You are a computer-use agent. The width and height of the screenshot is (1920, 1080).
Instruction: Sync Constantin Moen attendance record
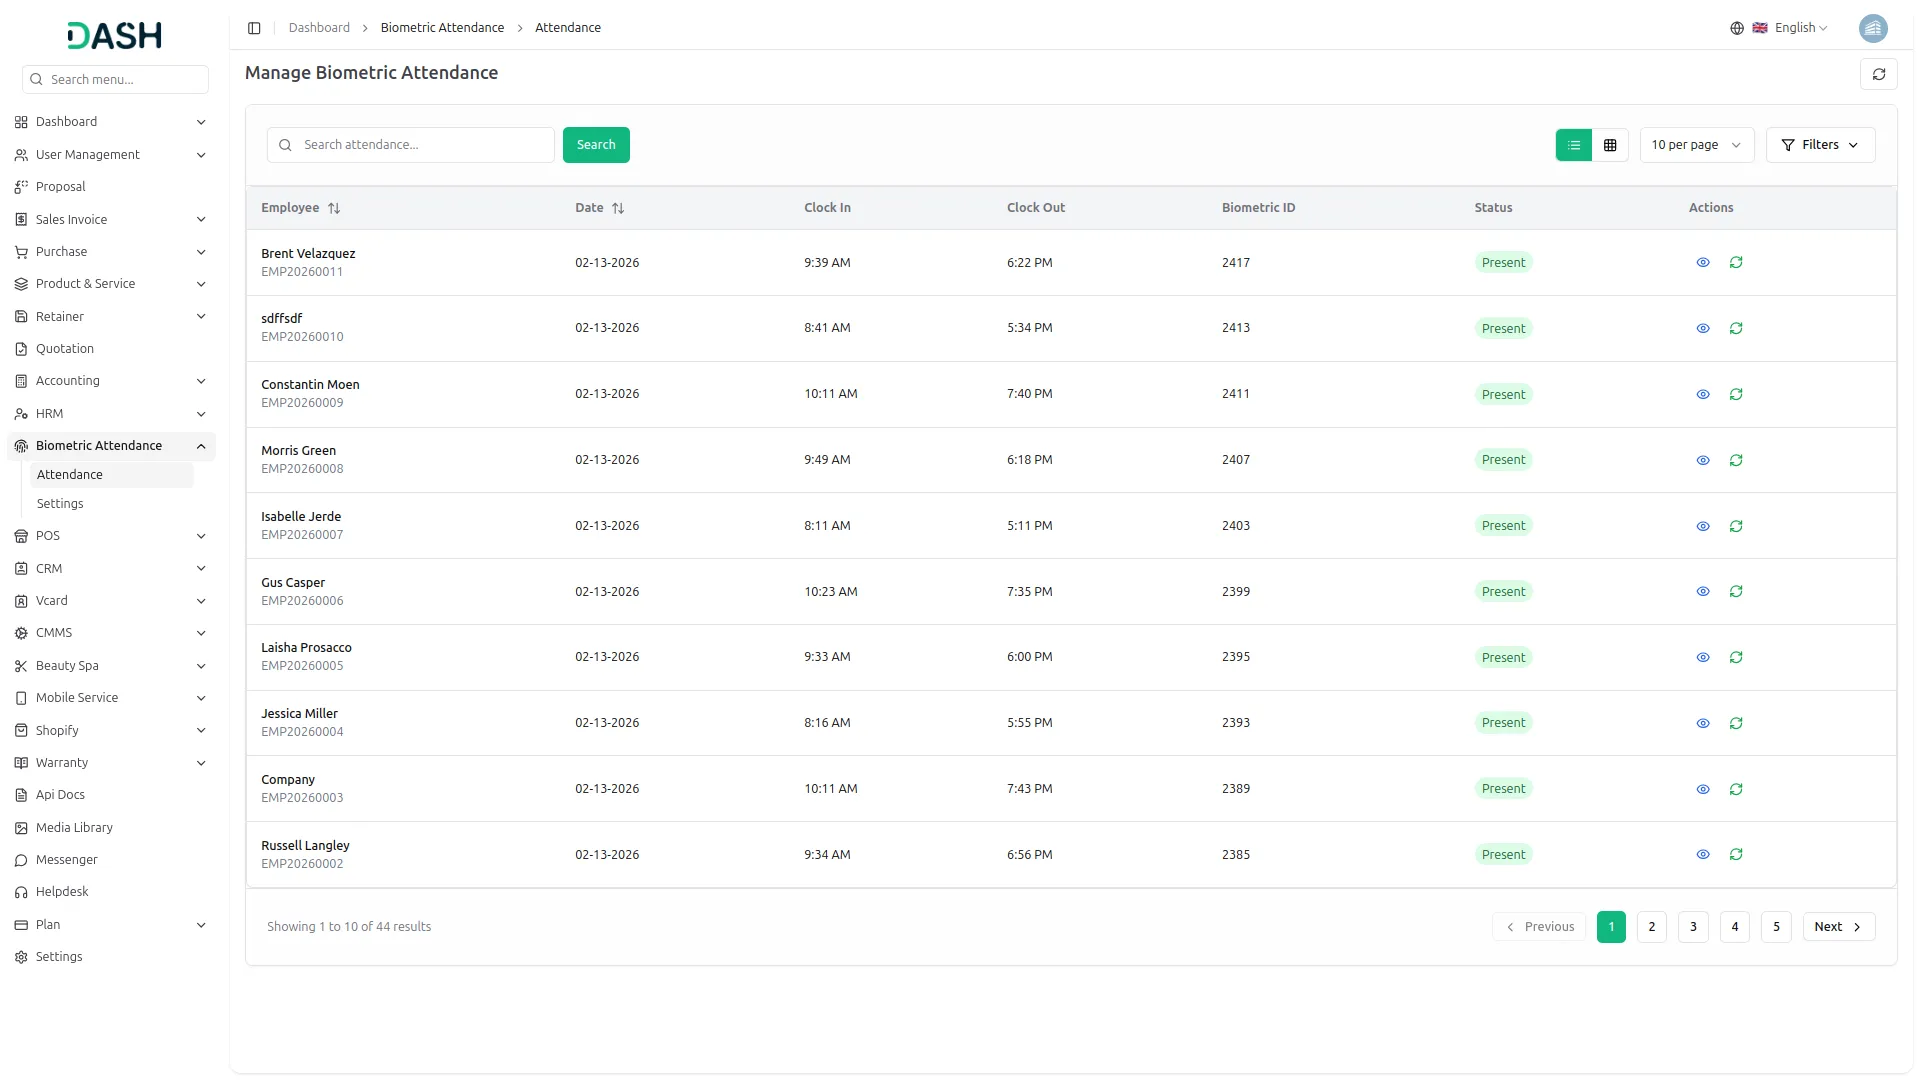[1735, 395]
